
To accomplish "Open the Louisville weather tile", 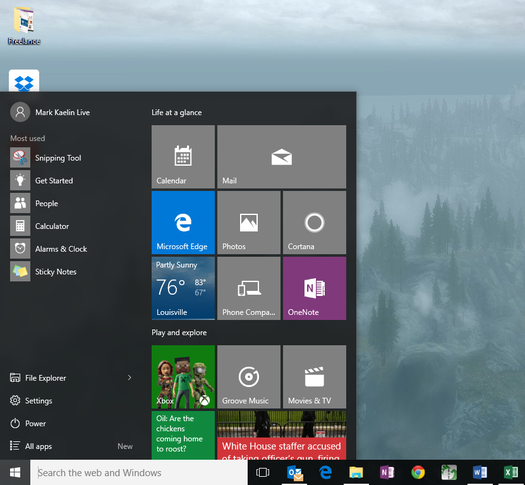I will [x=183, y=288].
